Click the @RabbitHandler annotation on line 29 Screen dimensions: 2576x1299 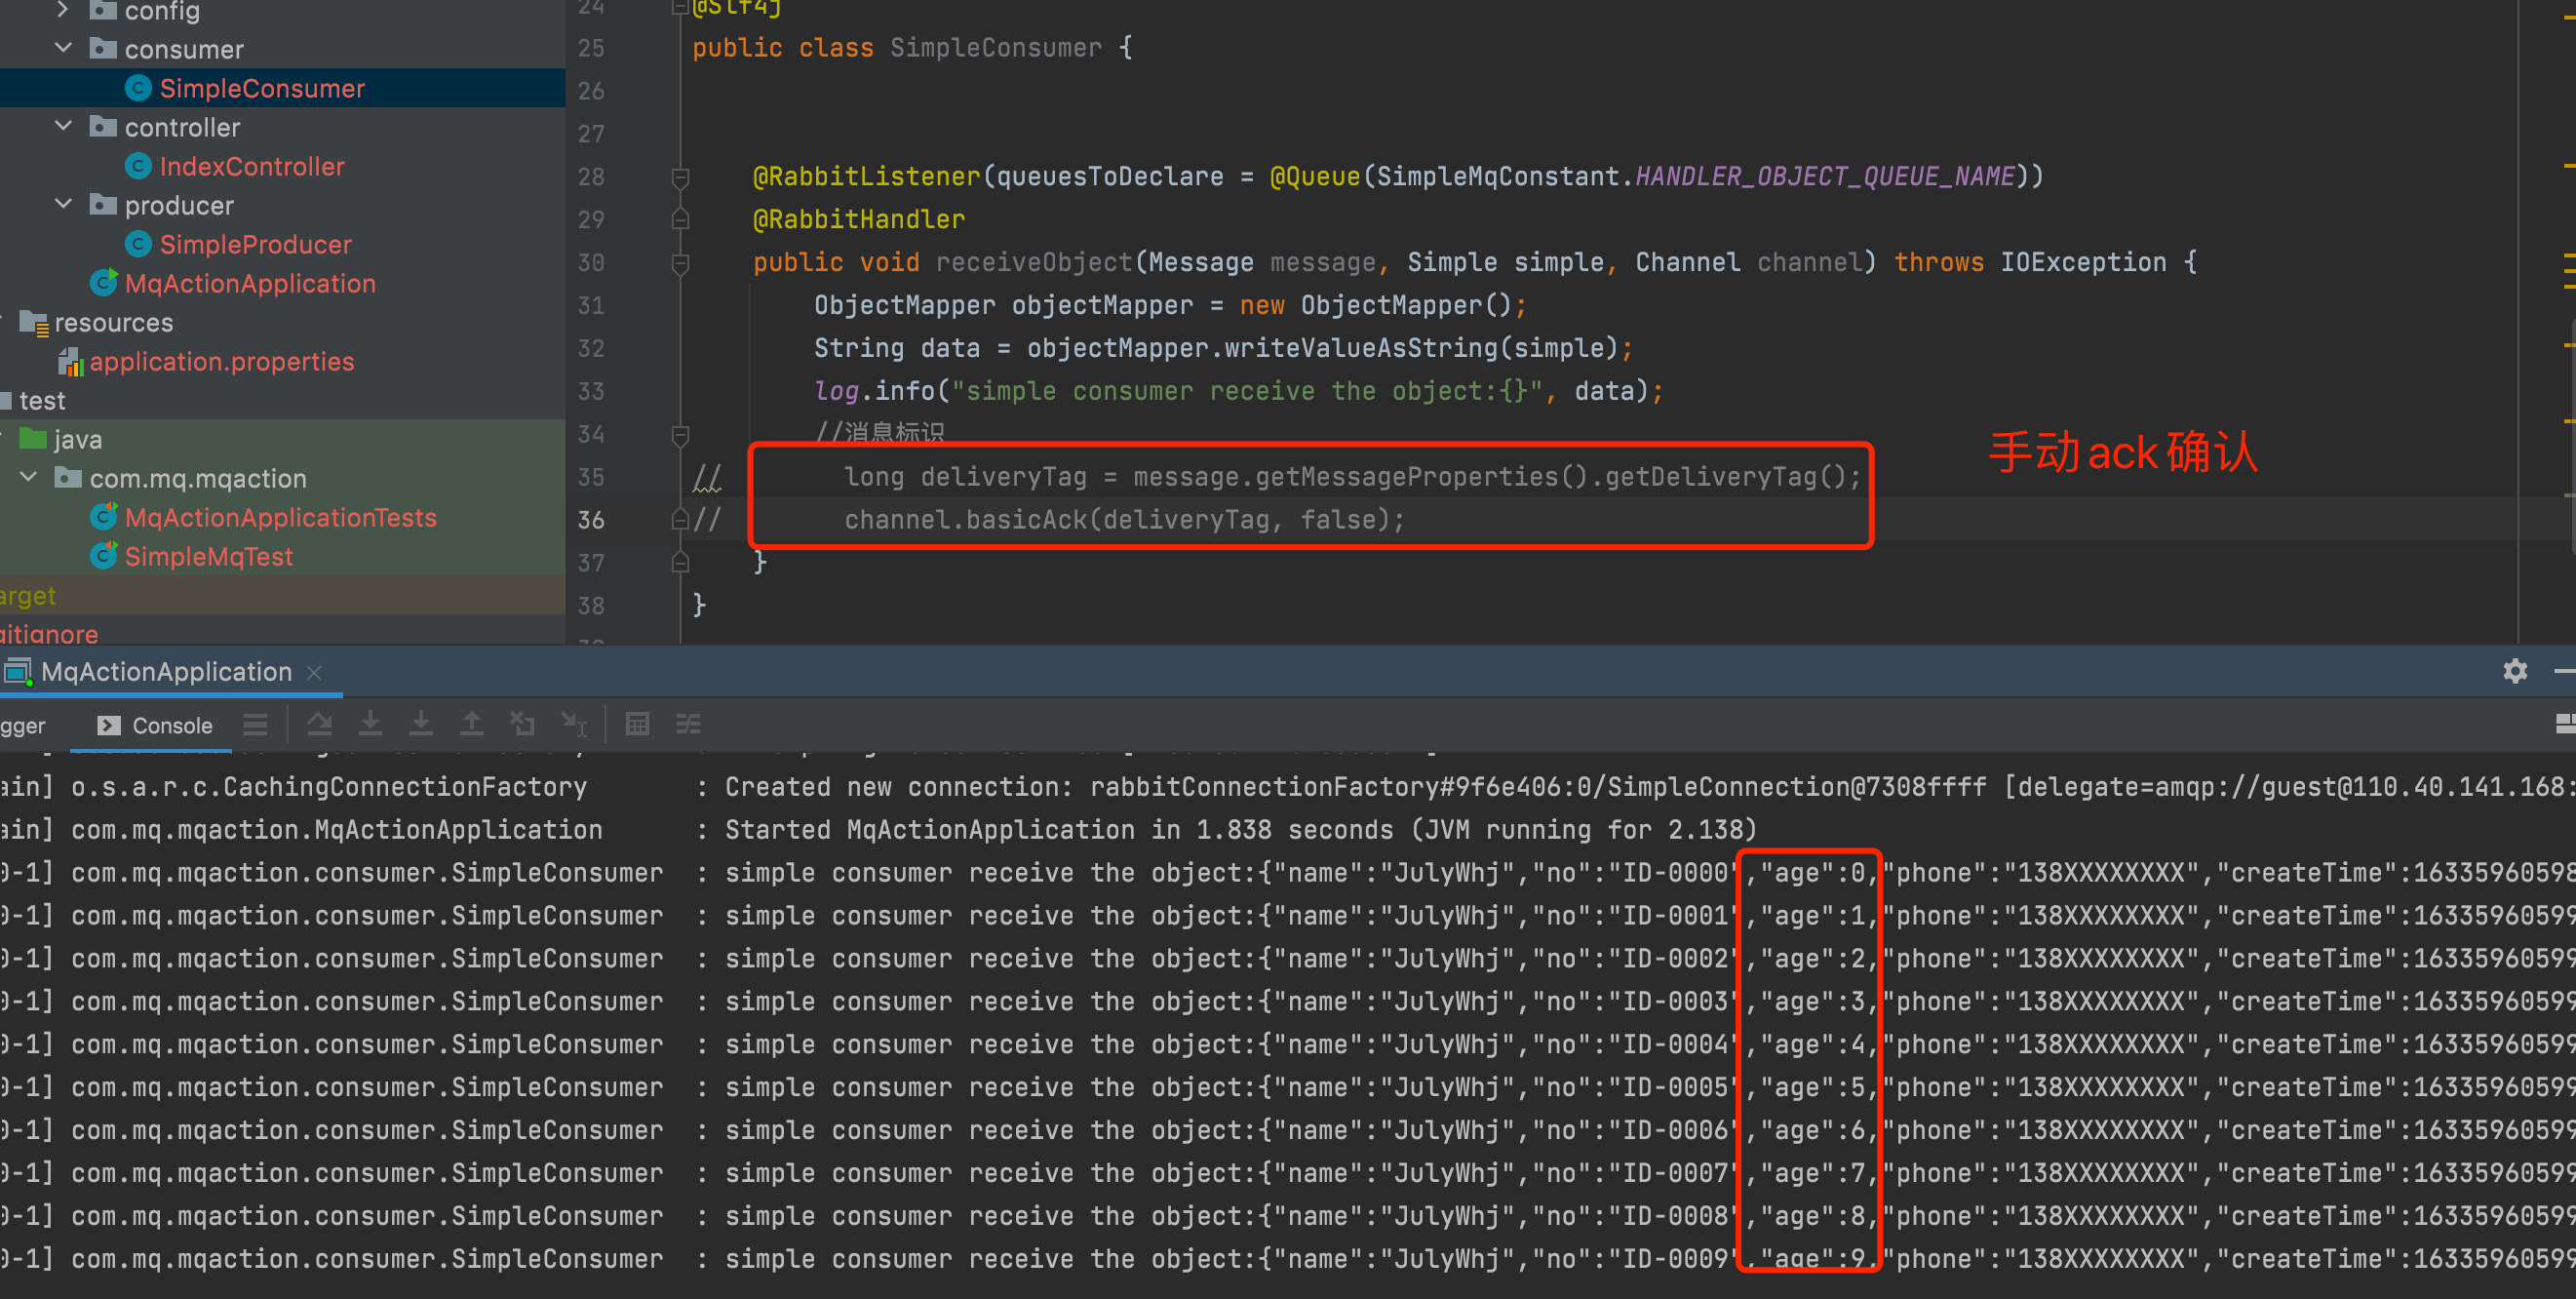coord(858,220)
